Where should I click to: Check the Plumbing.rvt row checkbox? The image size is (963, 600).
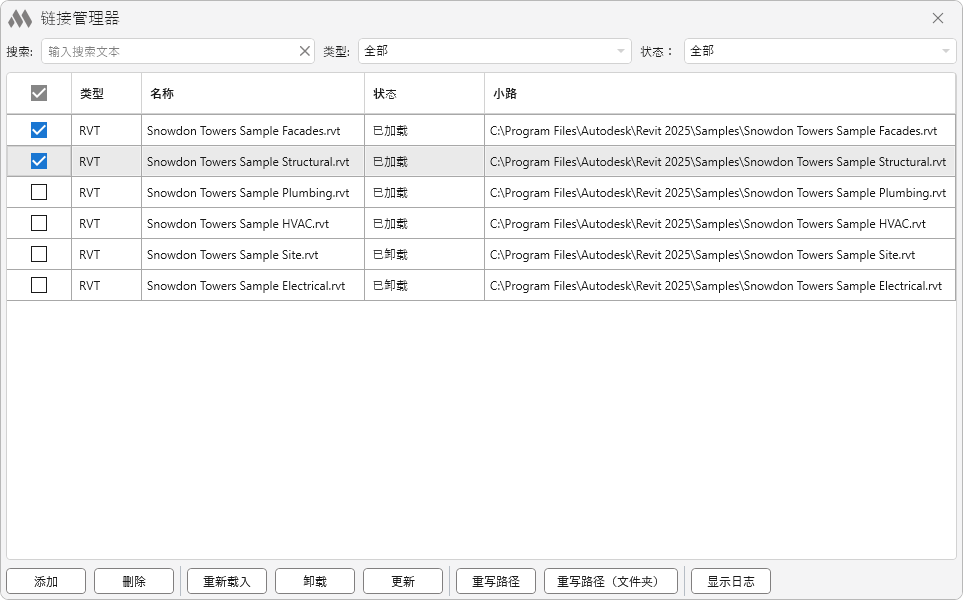39,192
